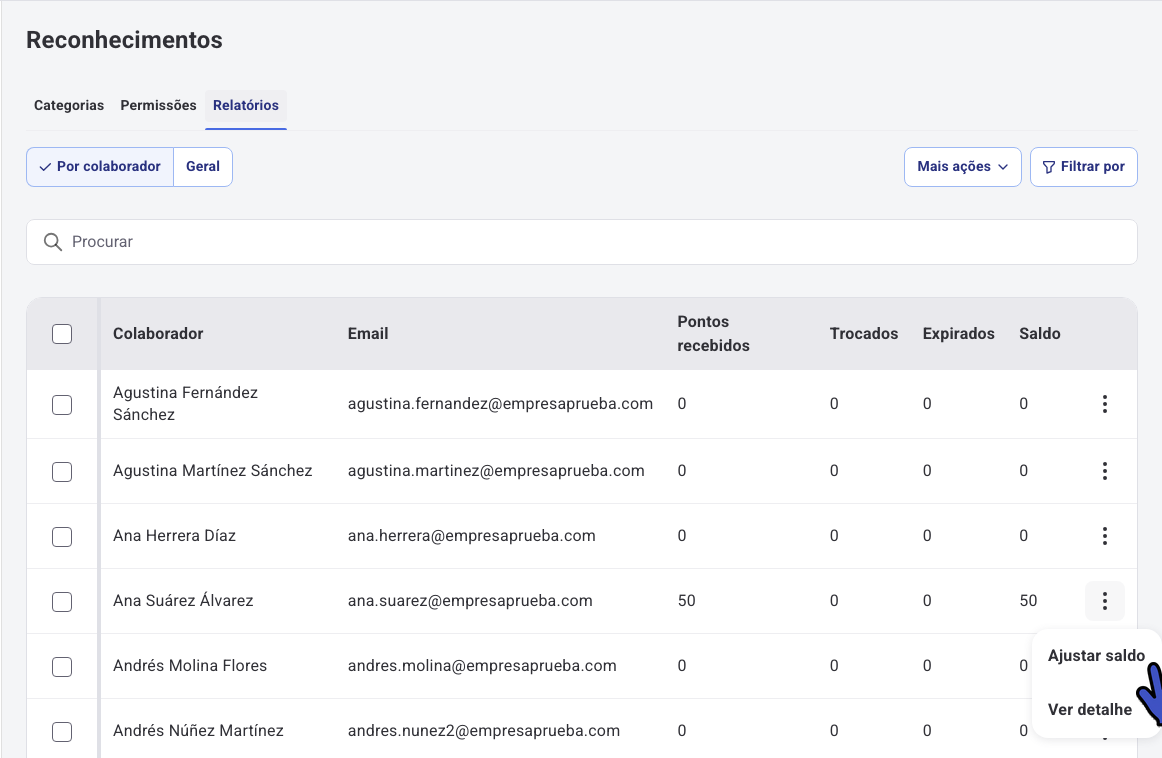Viewport: 1162px width, 758px height.
Task: Mark the Andrés Molina Flores checkbox
Action: click(62, 666)
